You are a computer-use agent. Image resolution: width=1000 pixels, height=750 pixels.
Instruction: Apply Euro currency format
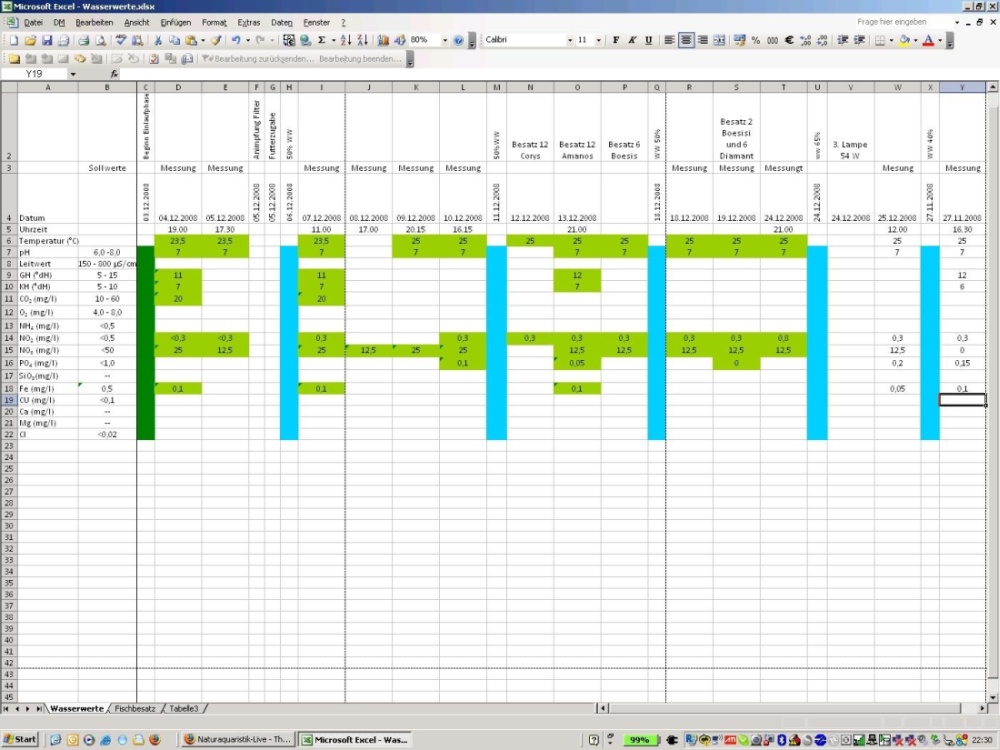pyautogui.click(x=788, y=41)
